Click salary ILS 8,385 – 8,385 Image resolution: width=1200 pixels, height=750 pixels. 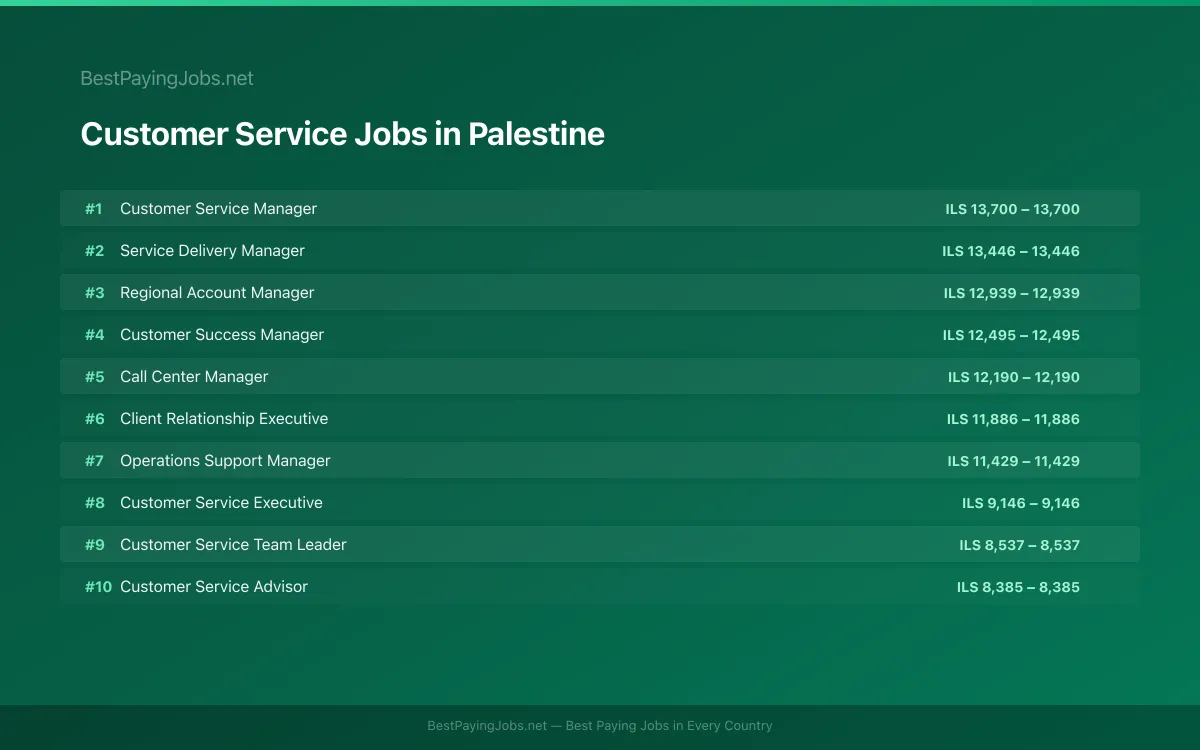[1019, 587]
